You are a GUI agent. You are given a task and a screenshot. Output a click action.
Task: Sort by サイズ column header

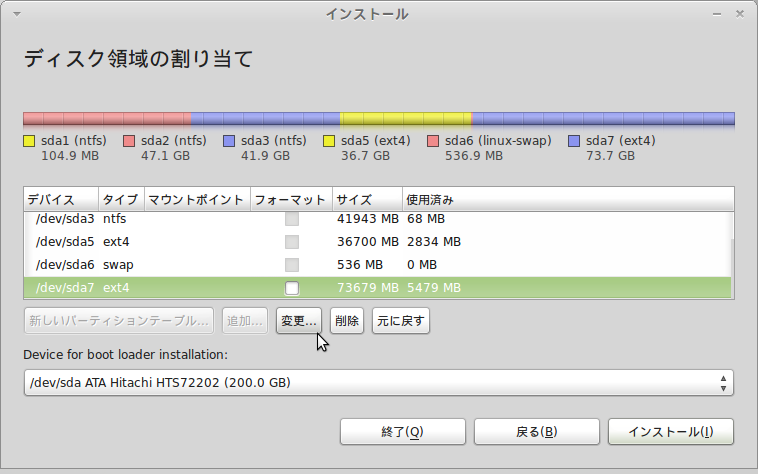pos(367,199)
